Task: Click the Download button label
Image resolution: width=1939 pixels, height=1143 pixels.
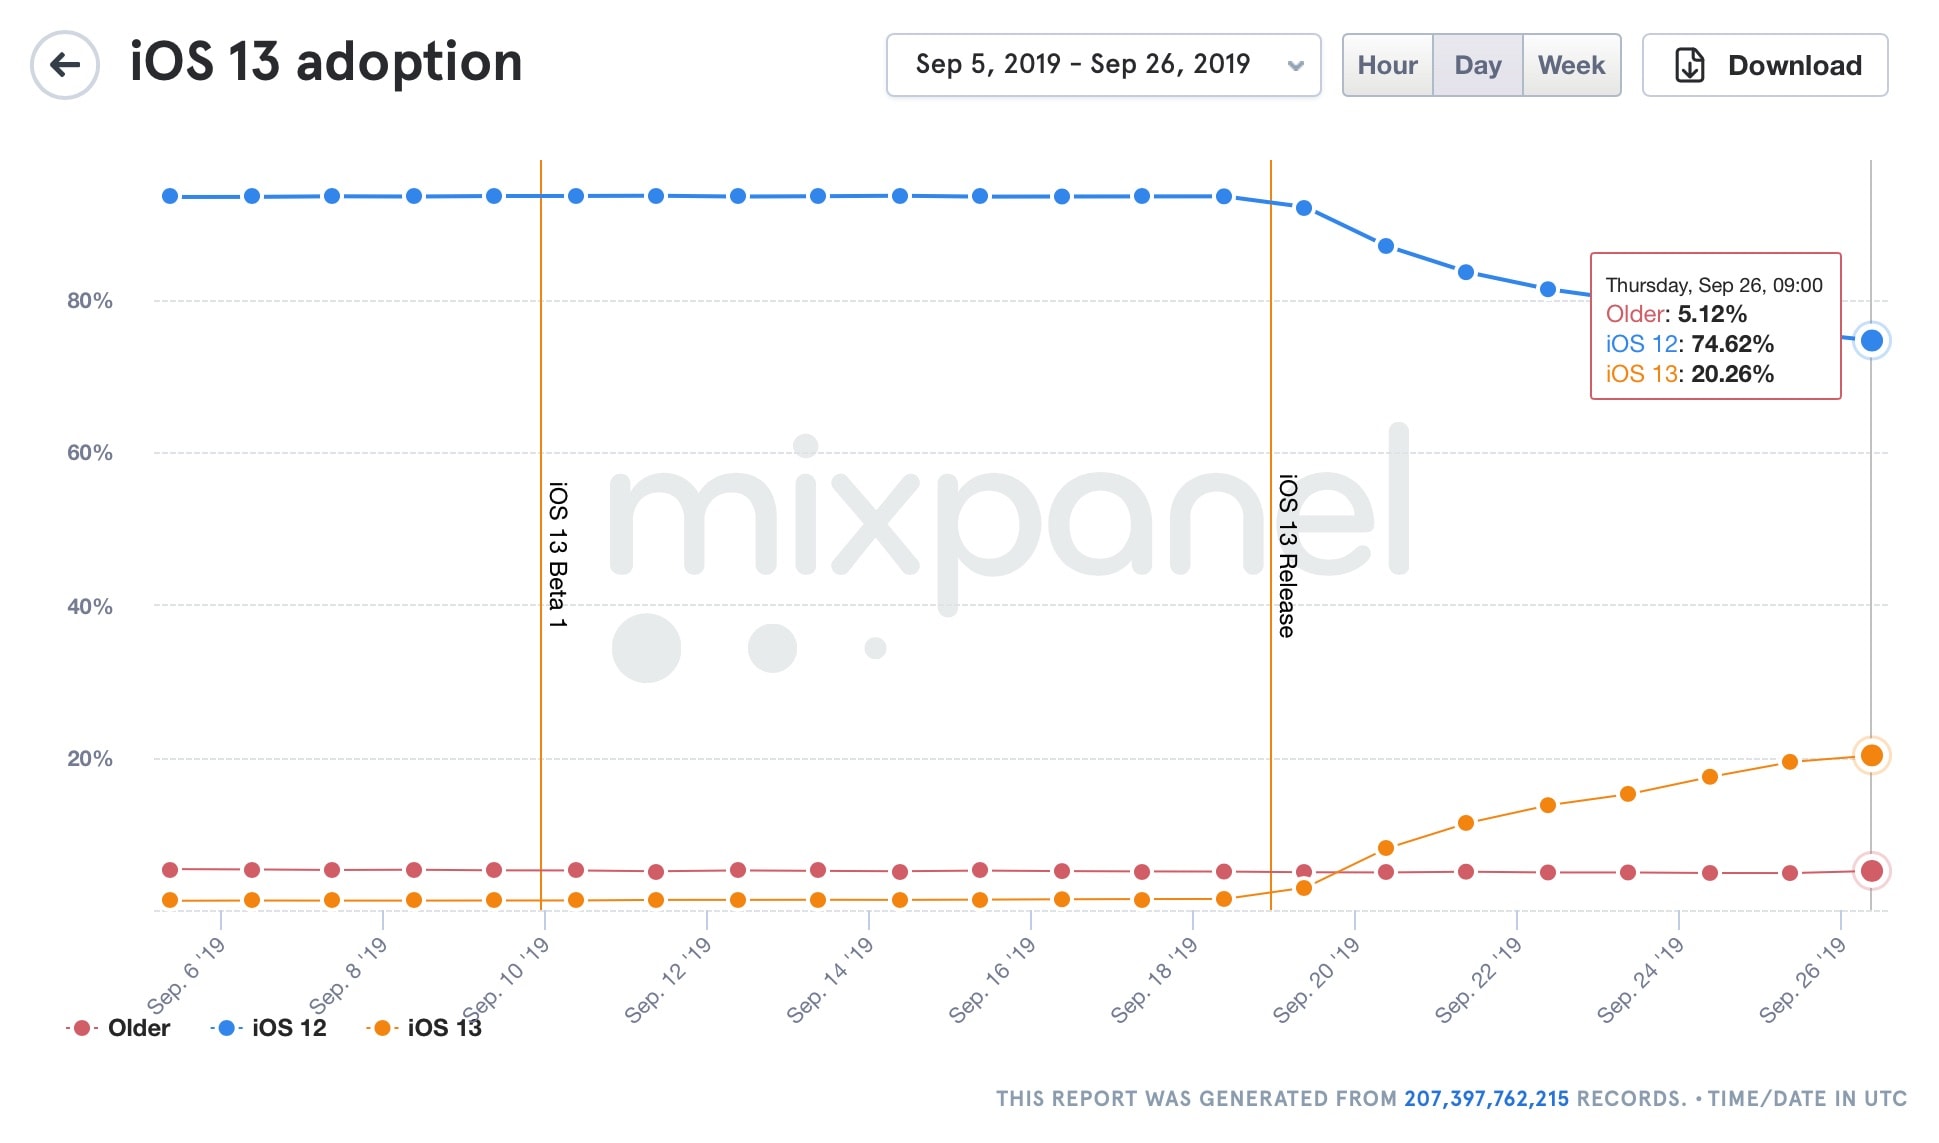Action: pos(1794,66)
